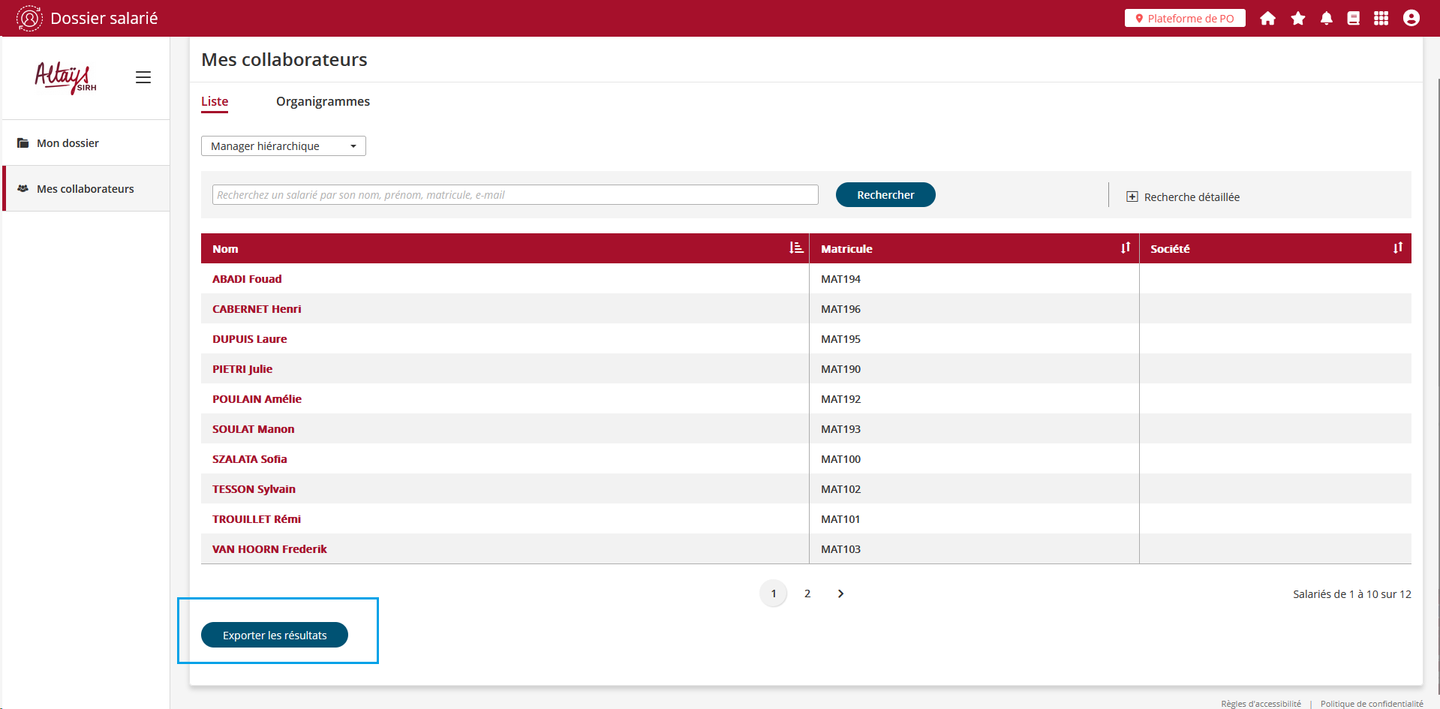Go to page 2 of results
Viewport: 1440px width, 709px height.
pos(807,594)
